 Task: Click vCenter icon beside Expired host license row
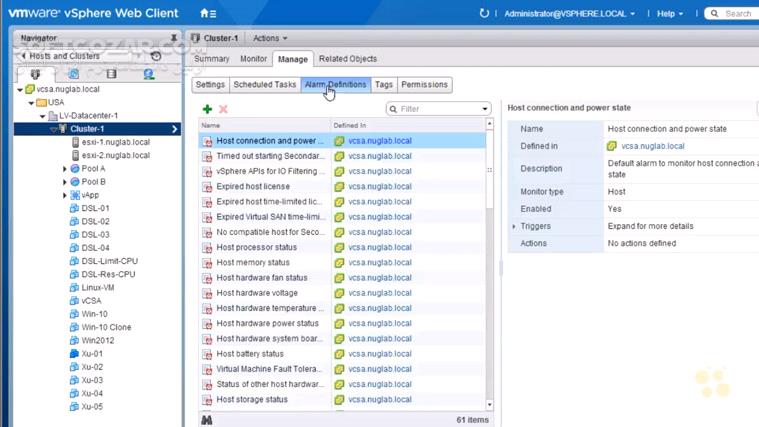(x=339, y=186)
